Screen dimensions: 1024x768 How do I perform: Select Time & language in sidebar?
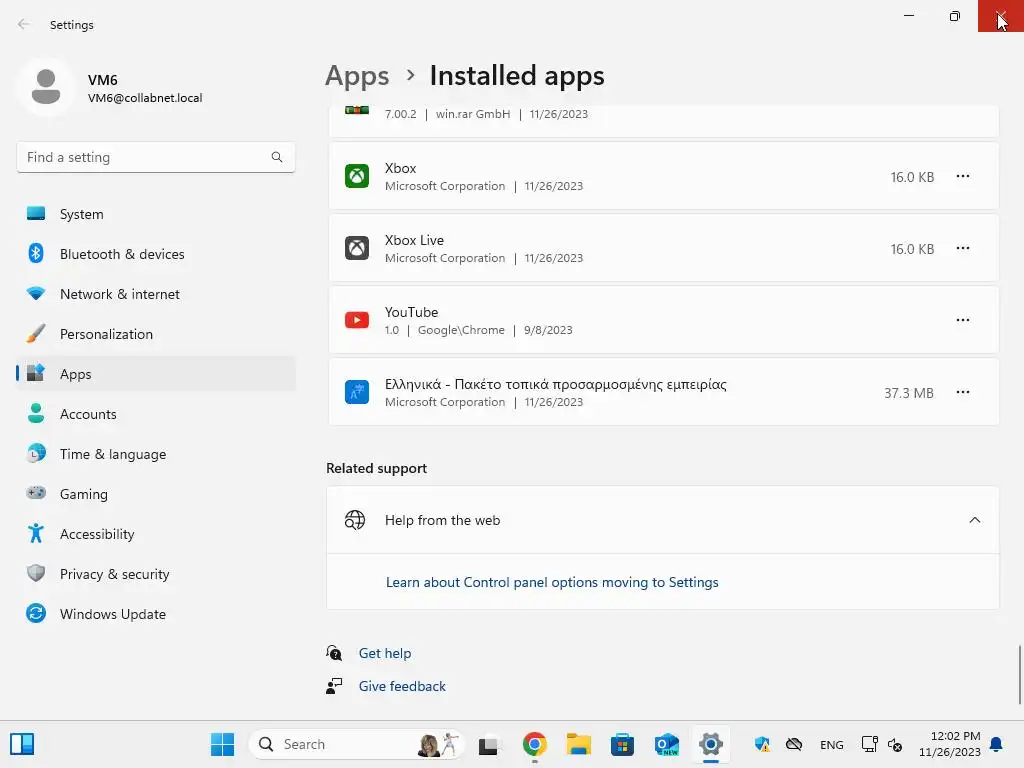coord(113,454)
